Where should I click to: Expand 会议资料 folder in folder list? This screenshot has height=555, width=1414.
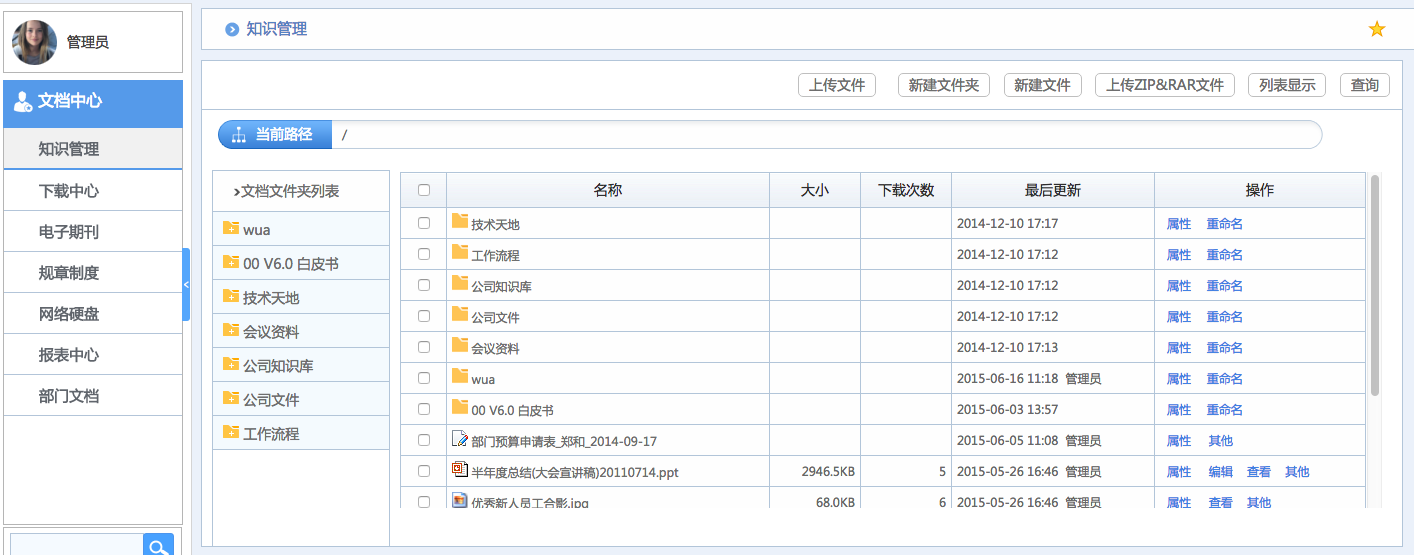pyautogui.click(x=231, y=331)
